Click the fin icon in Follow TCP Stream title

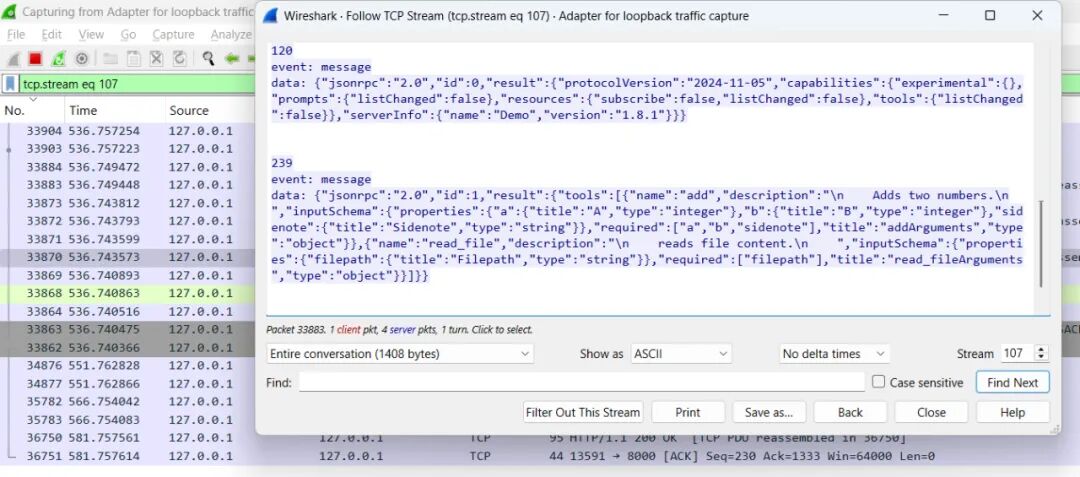(270, 16)
